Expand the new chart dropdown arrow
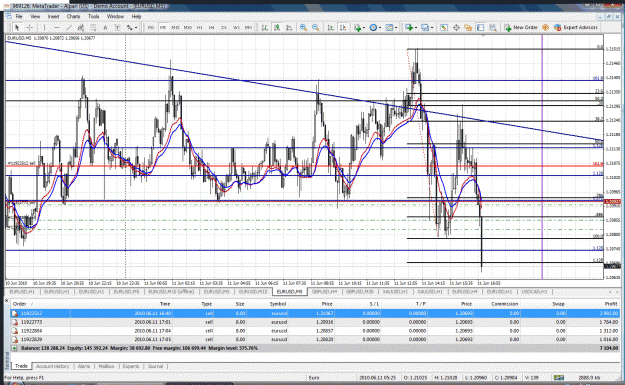The width and height of the screenshot is (625, 385). point(416,28)
